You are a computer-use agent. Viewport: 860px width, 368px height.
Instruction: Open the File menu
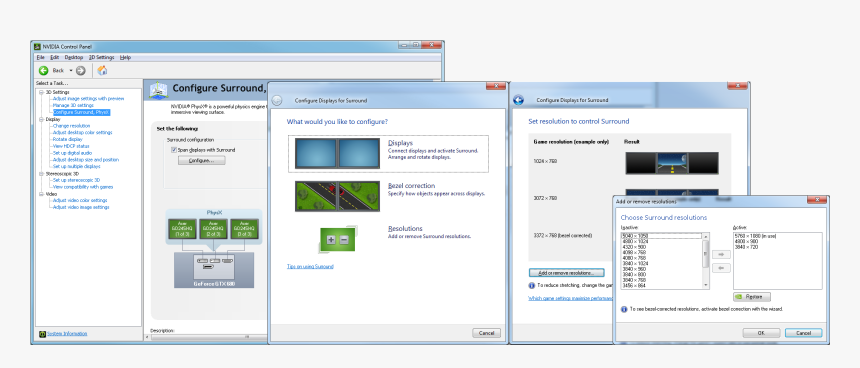(x=41, y=57)
